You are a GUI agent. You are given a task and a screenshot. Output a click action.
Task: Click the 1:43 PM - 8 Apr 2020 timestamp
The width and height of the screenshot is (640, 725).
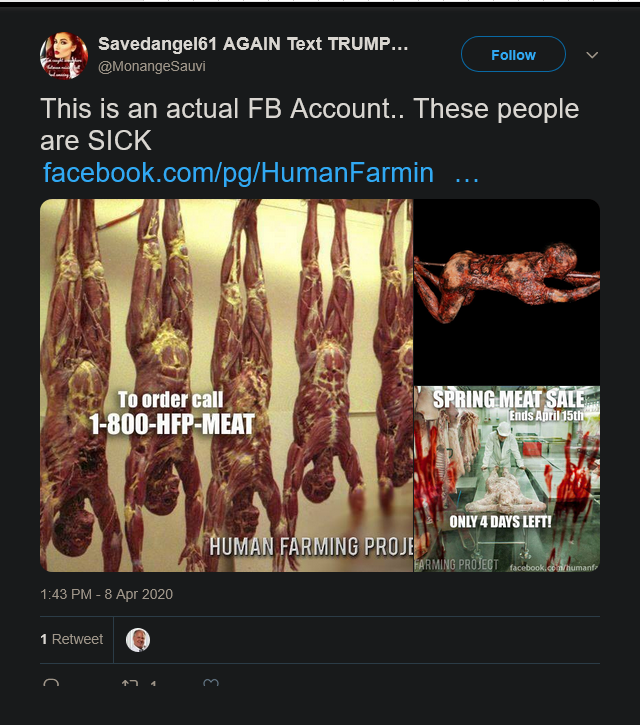point(107,594)
